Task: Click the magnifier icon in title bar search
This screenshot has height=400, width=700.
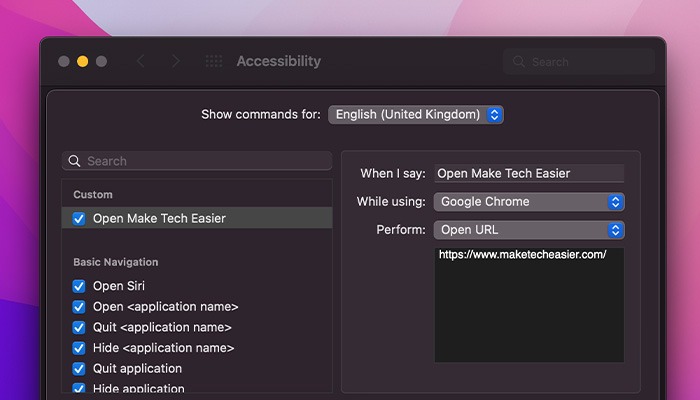Action: 519,61
